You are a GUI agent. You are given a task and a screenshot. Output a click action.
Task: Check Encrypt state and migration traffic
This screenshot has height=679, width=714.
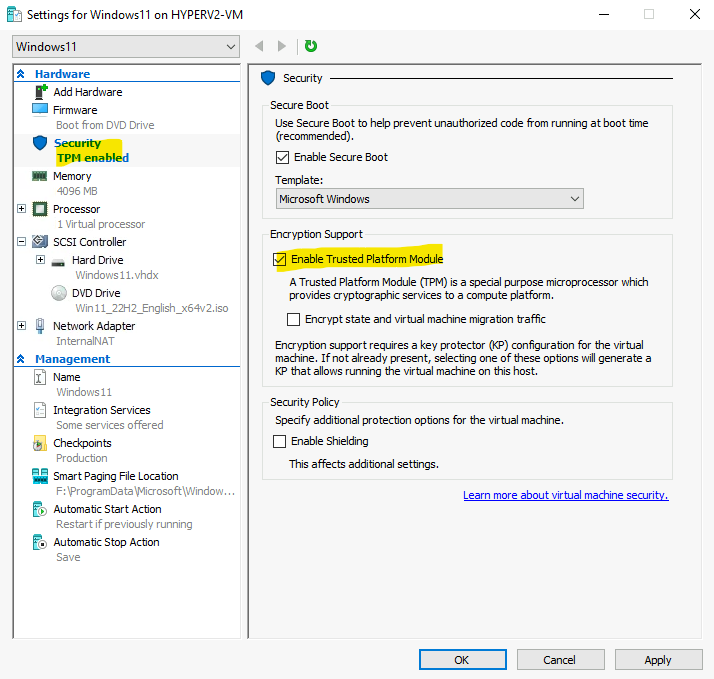click(x=293, y=319)
